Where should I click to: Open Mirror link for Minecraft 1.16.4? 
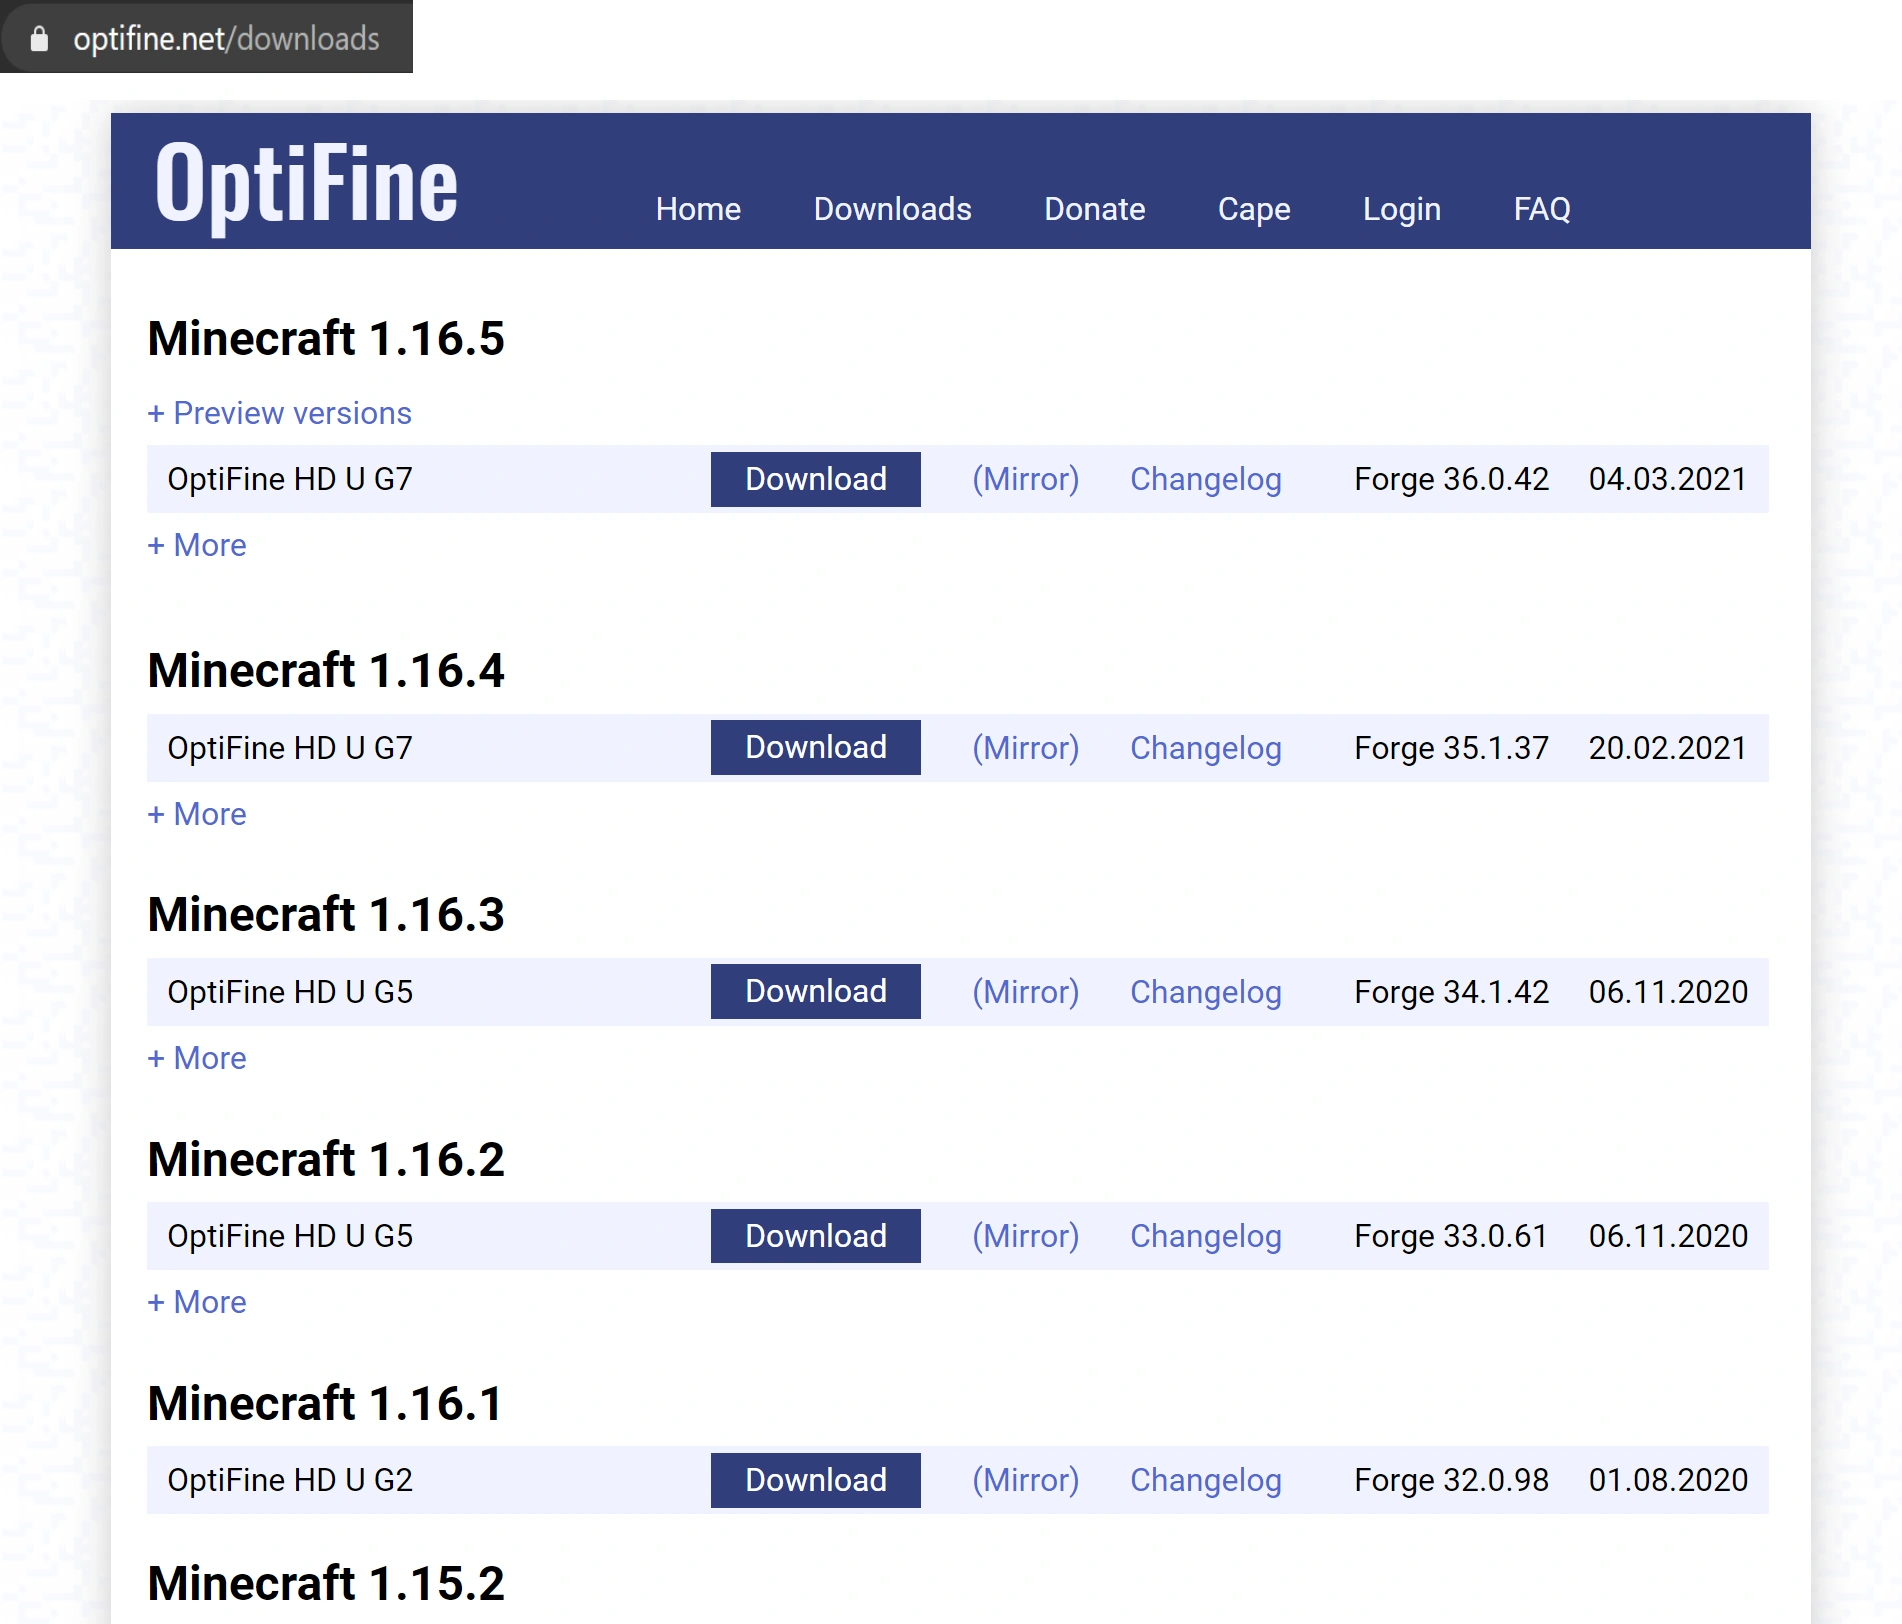tap(1025, 748)
